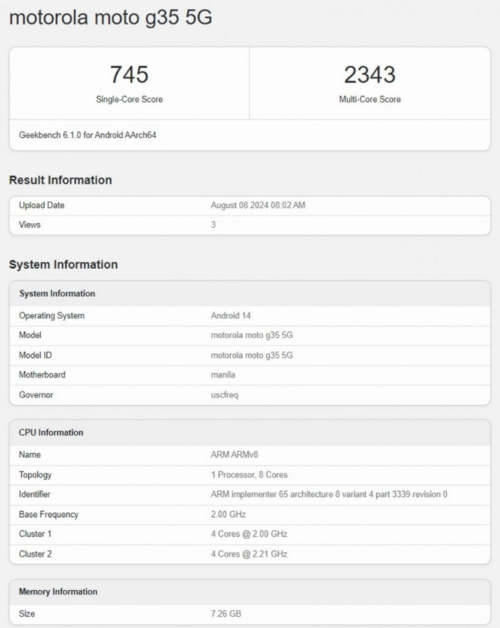
Task: Click the 'Identifier' row label
Action: (x=34, y=494)
